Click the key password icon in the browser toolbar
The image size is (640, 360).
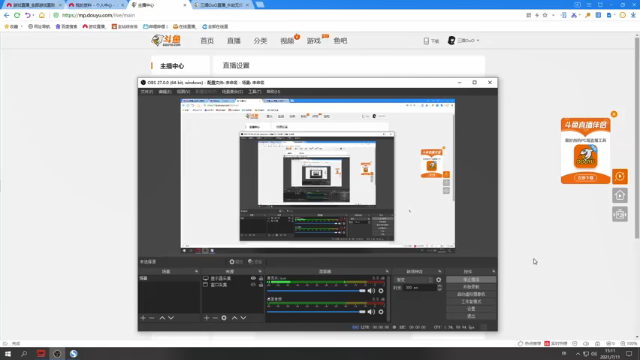point(588,15)
